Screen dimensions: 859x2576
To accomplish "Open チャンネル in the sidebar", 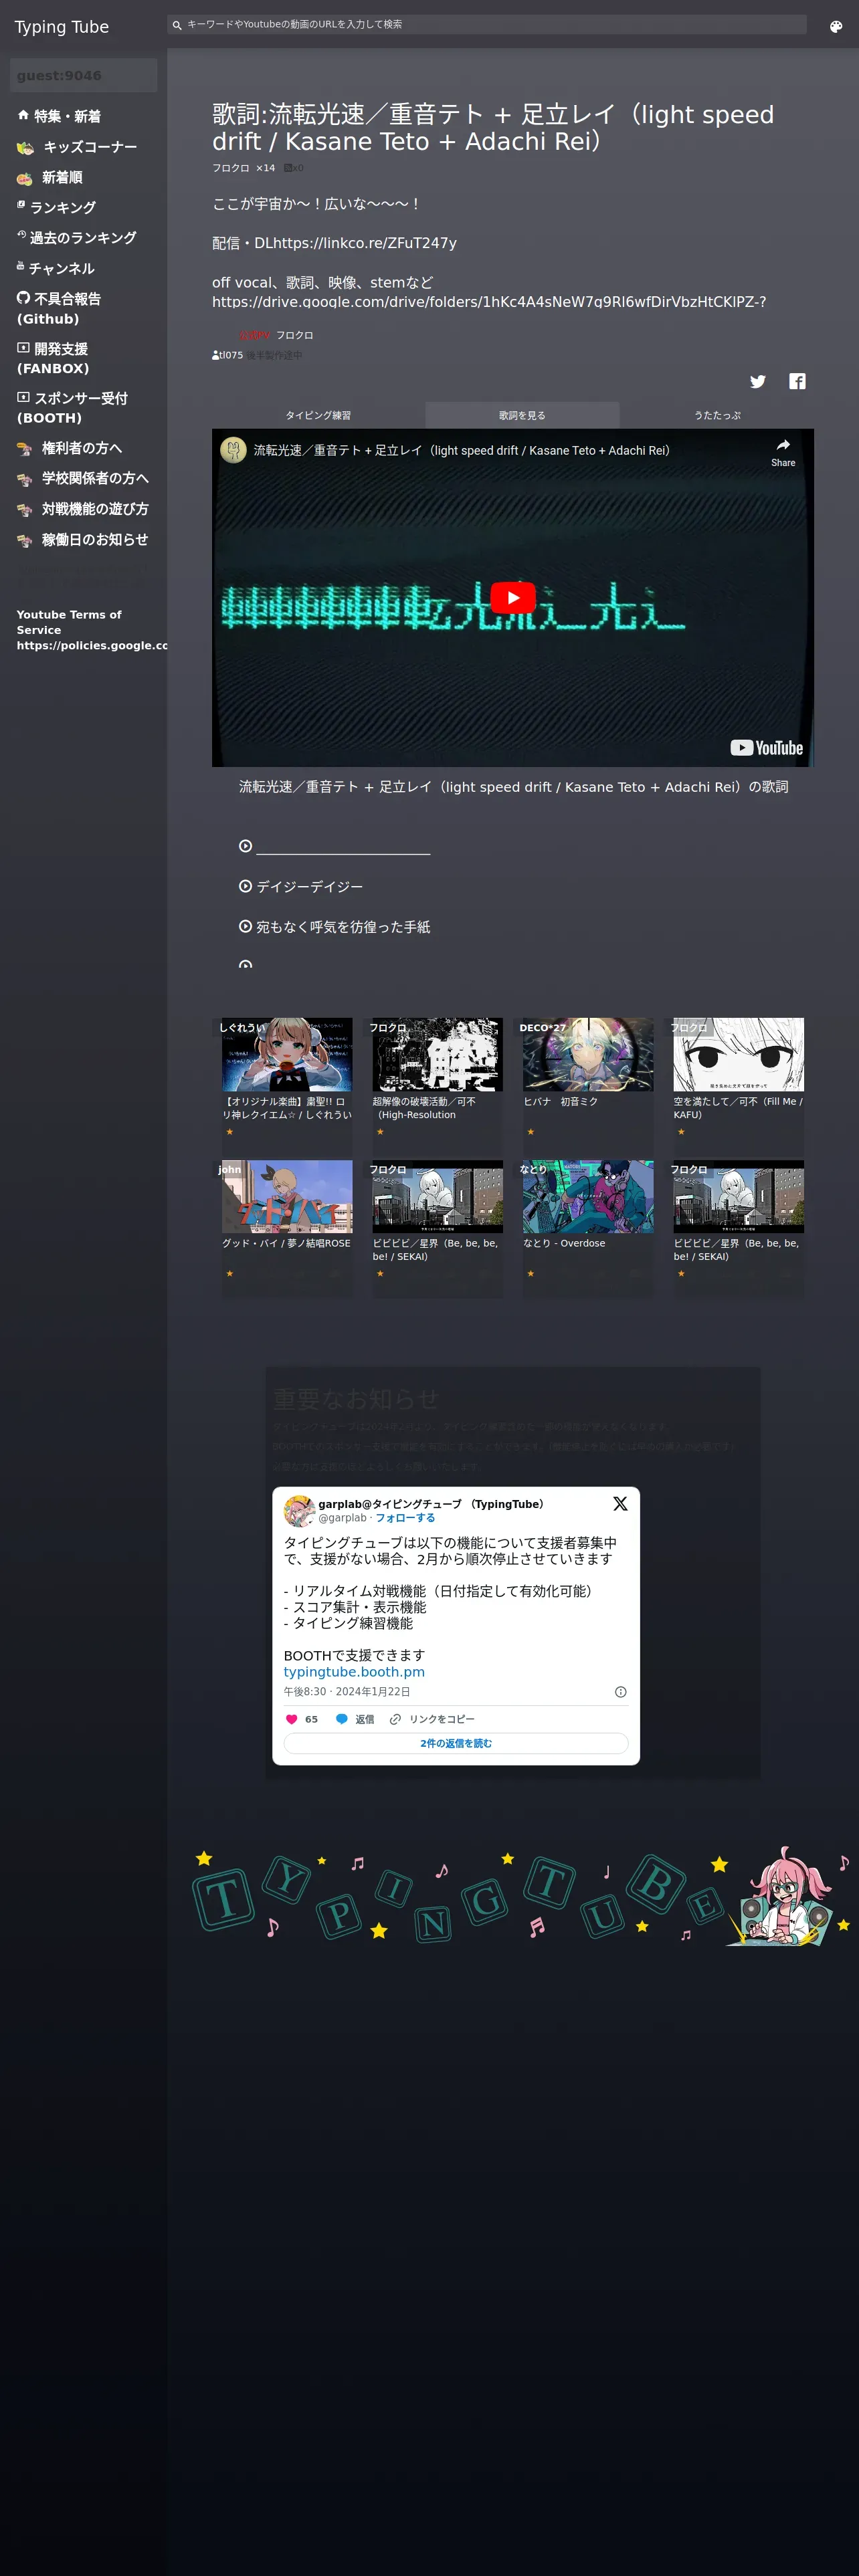I will click(x=56, y=268).
